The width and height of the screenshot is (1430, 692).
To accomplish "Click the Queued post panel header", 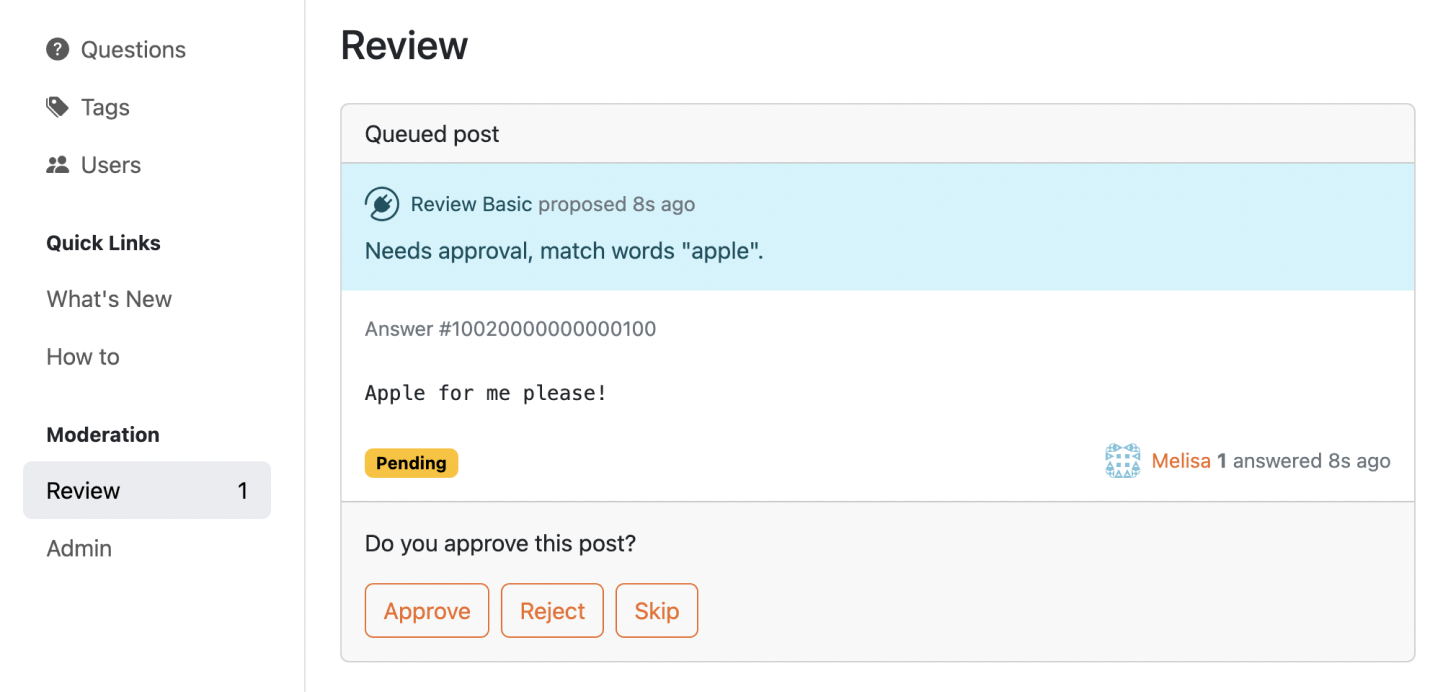I will click(432, 133).
